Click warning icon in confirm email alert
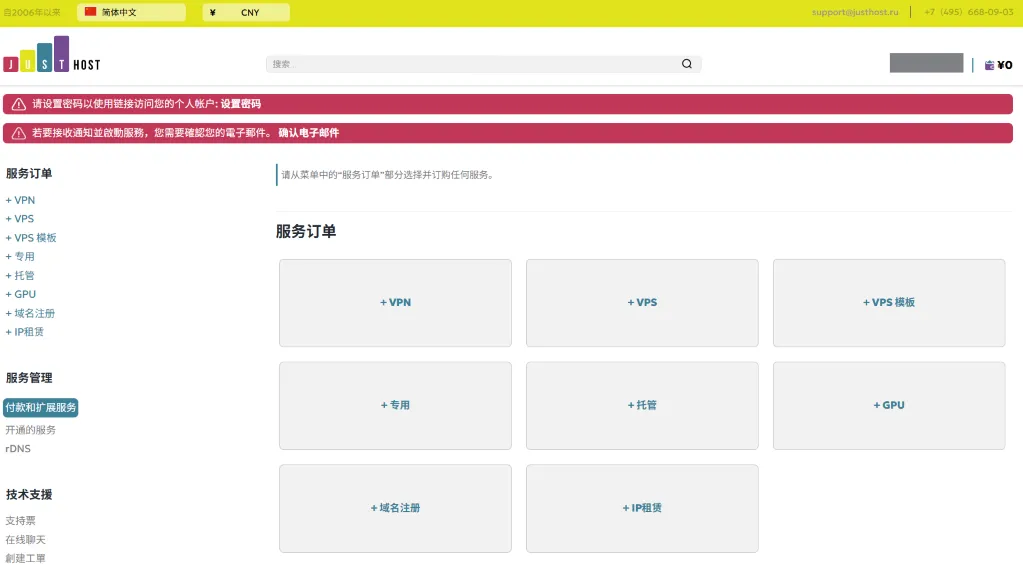The height and width of the screenshot is (565, 1023). (18, 133)
